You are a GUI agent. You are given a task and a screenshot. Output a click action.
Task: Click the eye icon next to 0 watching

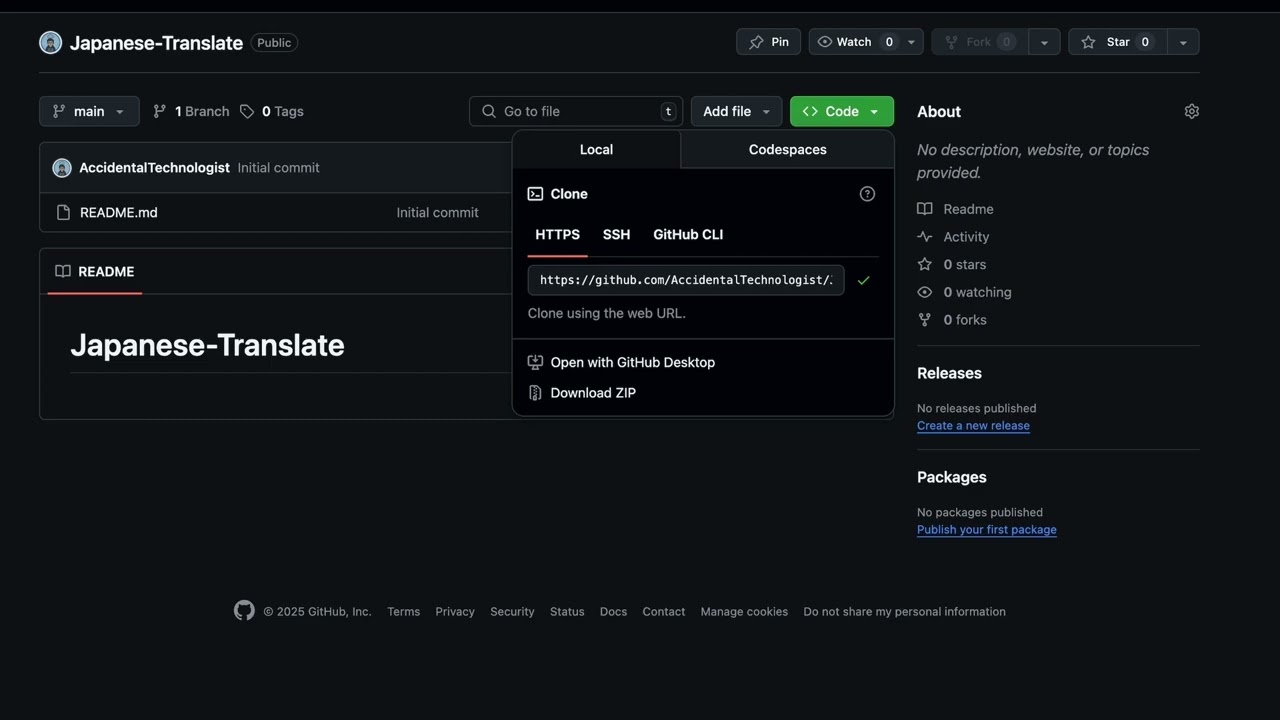925,292
